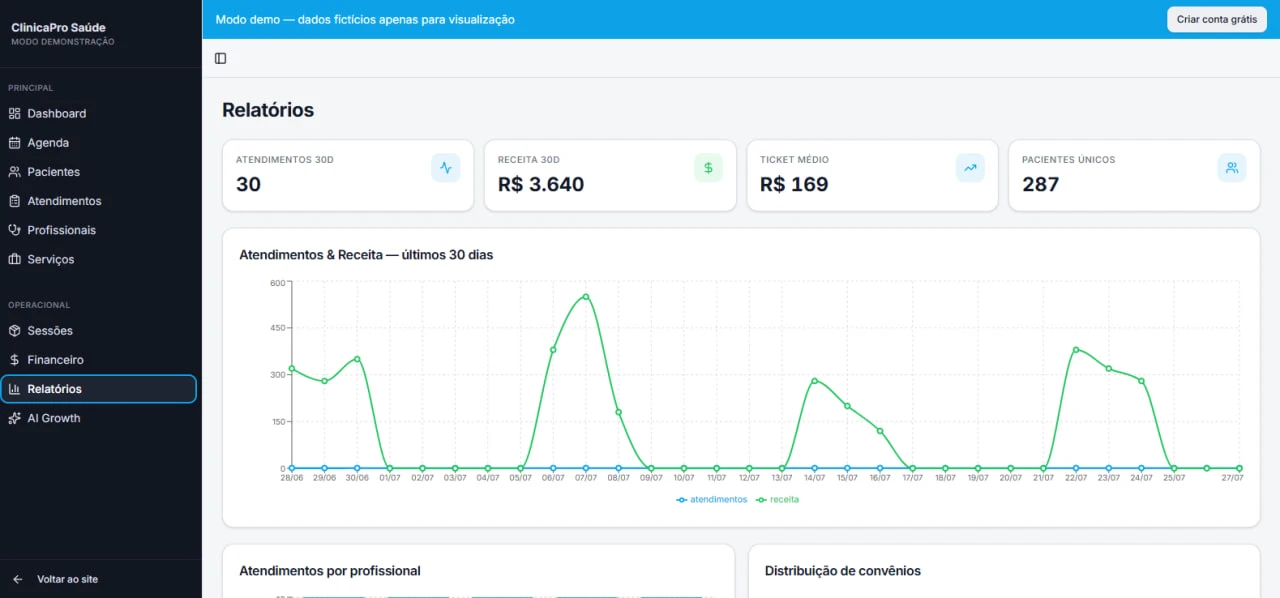Click the Receita 30D dollar icon

708,168
